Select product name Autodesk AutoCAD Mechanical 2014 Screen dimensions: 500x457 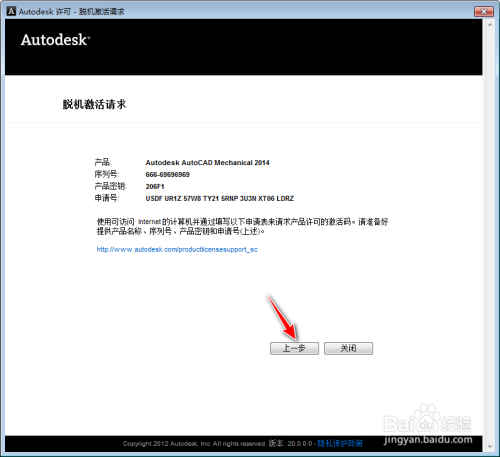click(x=207, y=163)
